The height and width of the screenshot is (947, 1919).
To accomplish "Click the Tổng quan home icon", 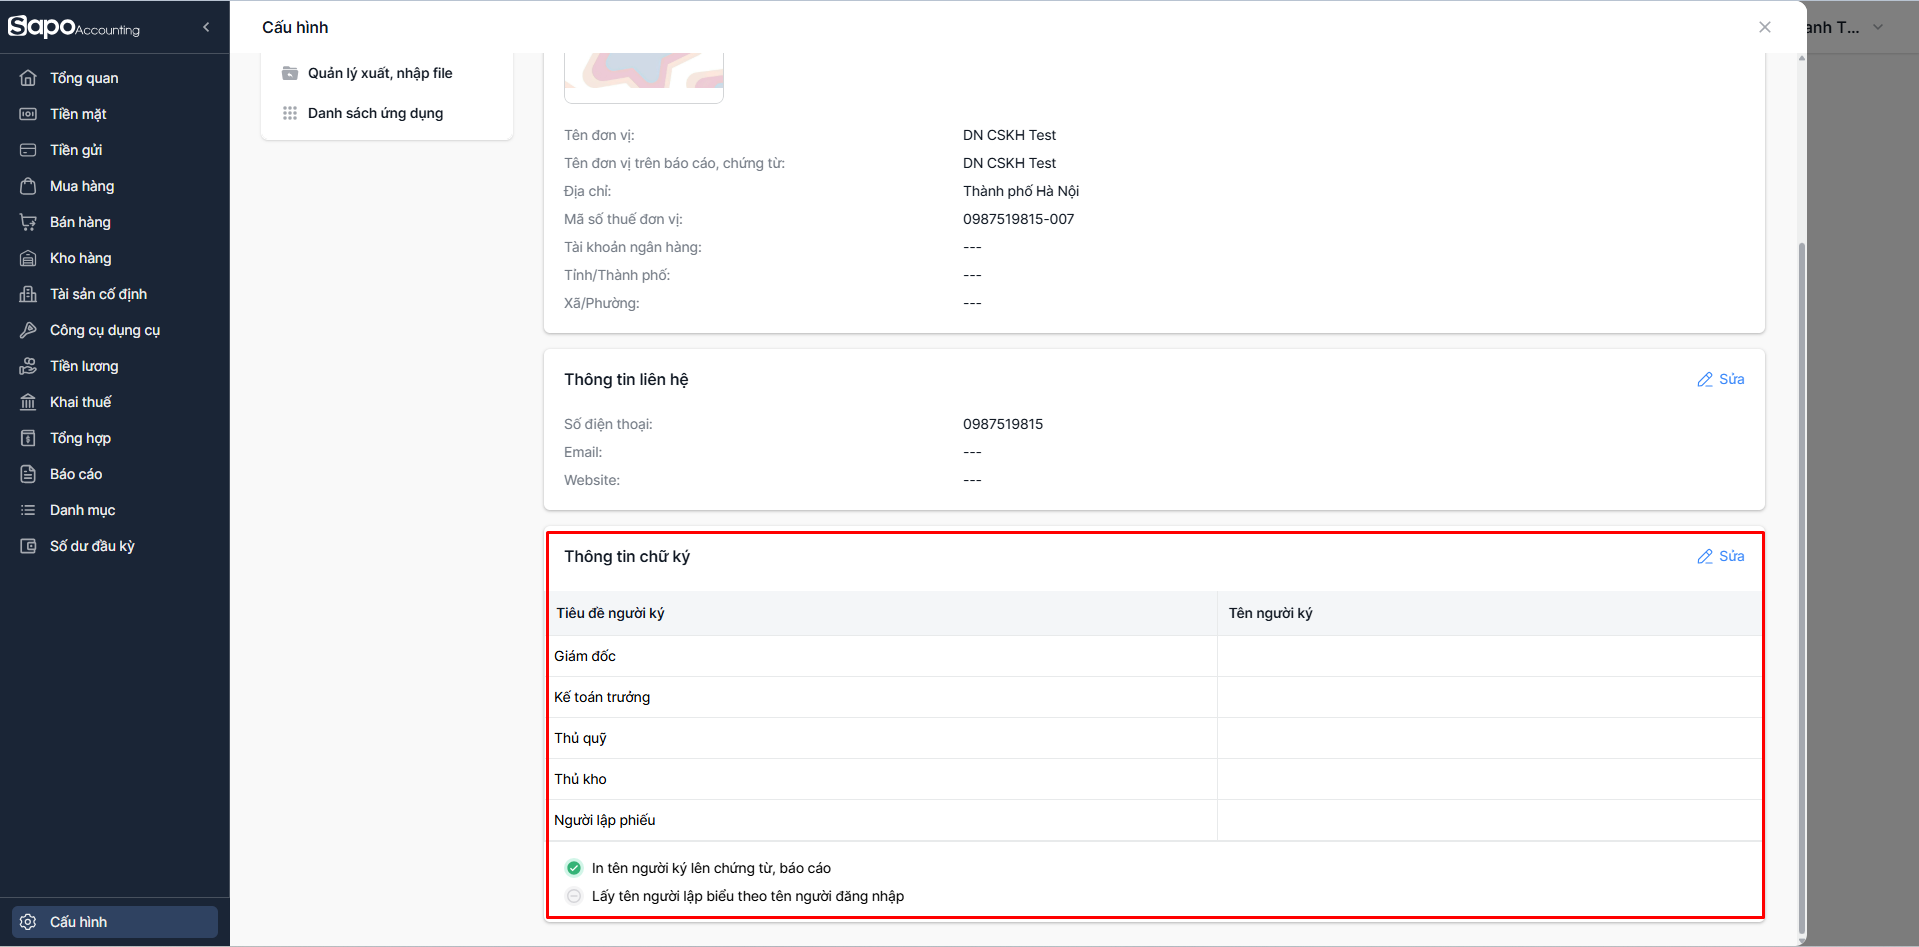I will pyautogui.click(x=28, y=78).
